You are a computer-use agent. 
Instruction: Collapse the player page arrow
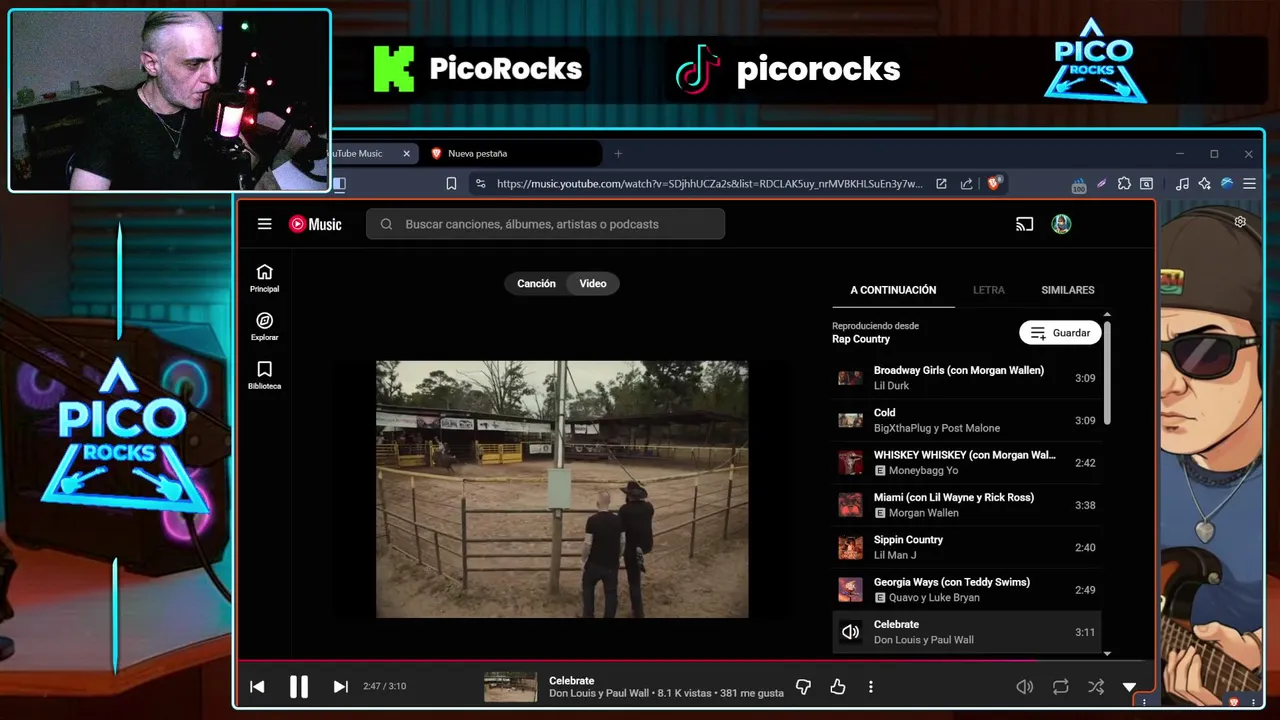tap(1129, 687)
